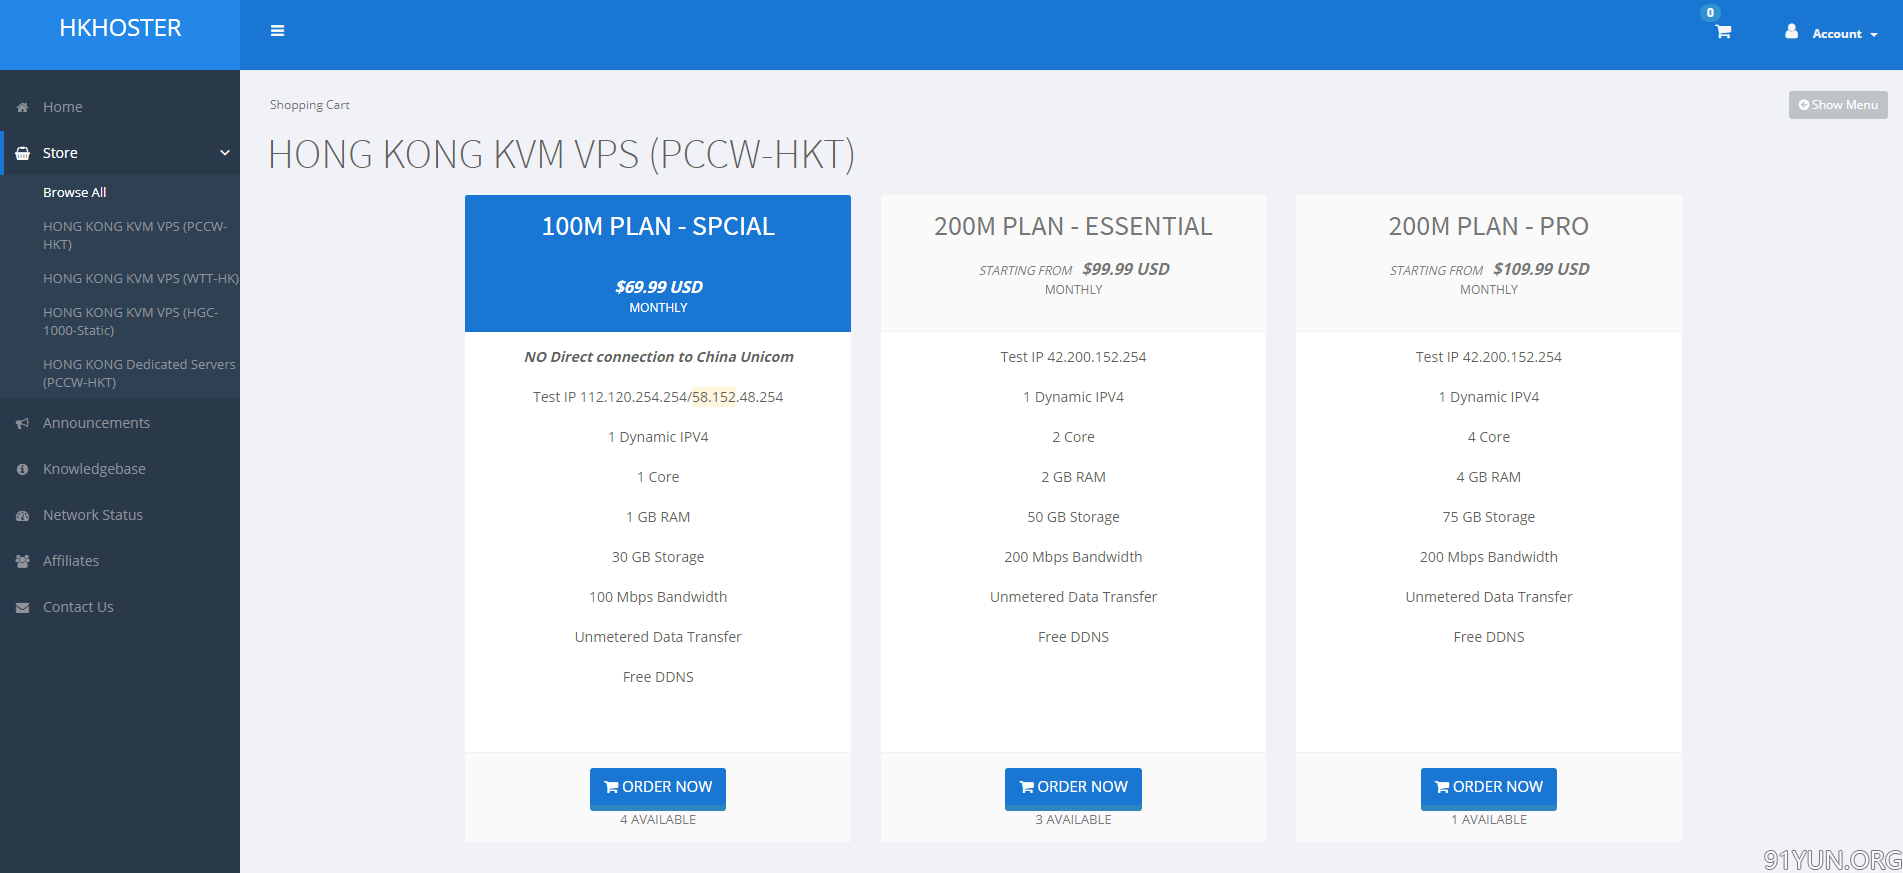Click the user account avatar icon
This screenshot has width=1903, height=873.
[x=1791, y=32]
